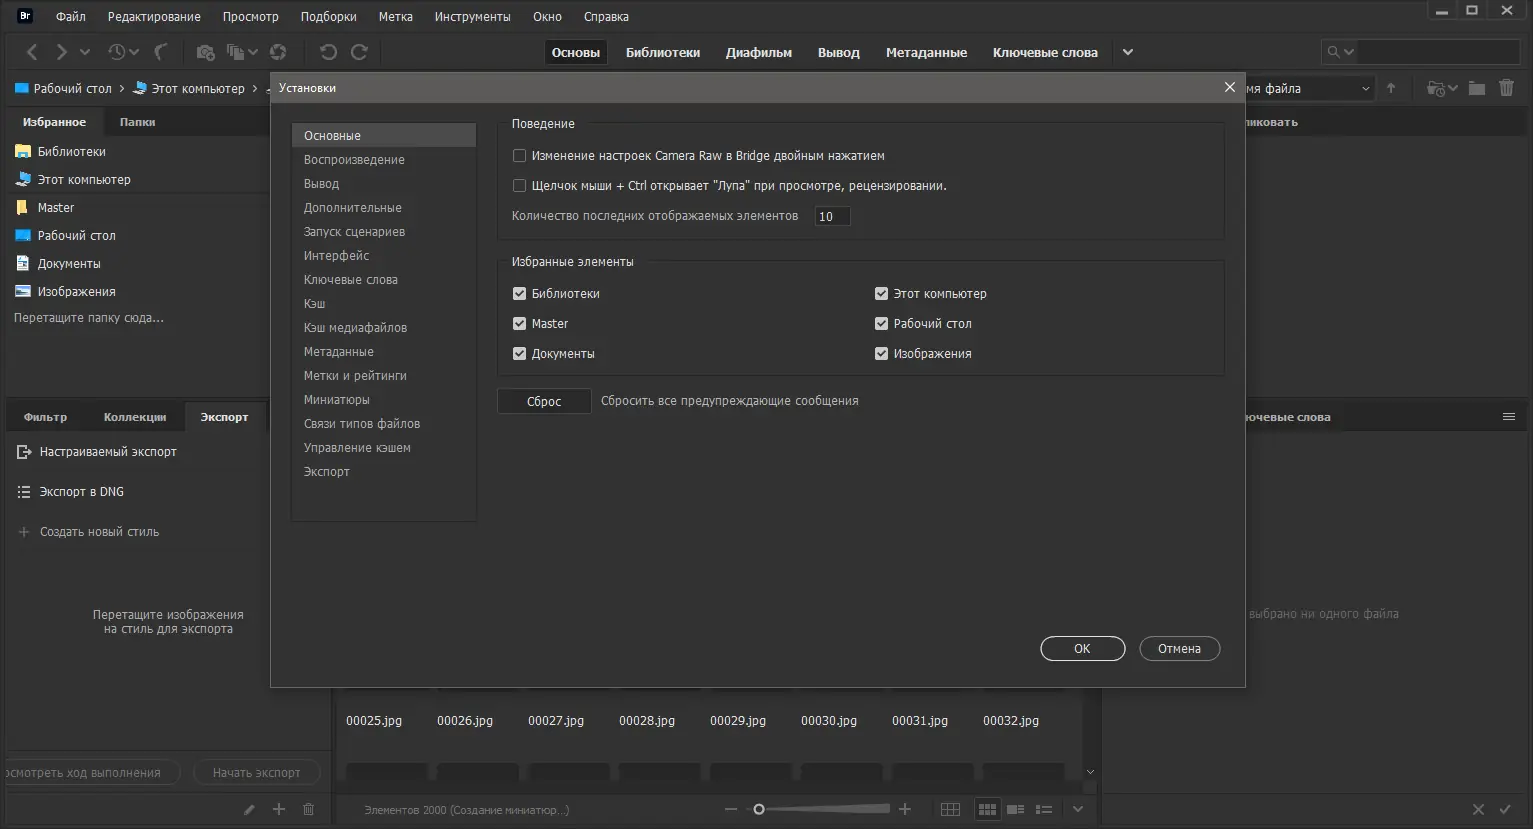Click the rotate counterclockwise icon
1533x829 pixels.
coord(327,52)
